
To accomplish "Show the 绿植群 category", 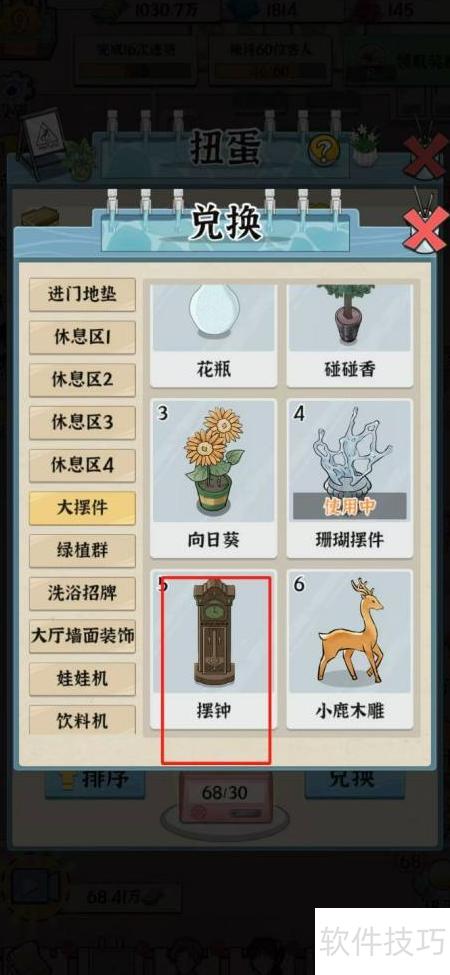I will (82, 551).
